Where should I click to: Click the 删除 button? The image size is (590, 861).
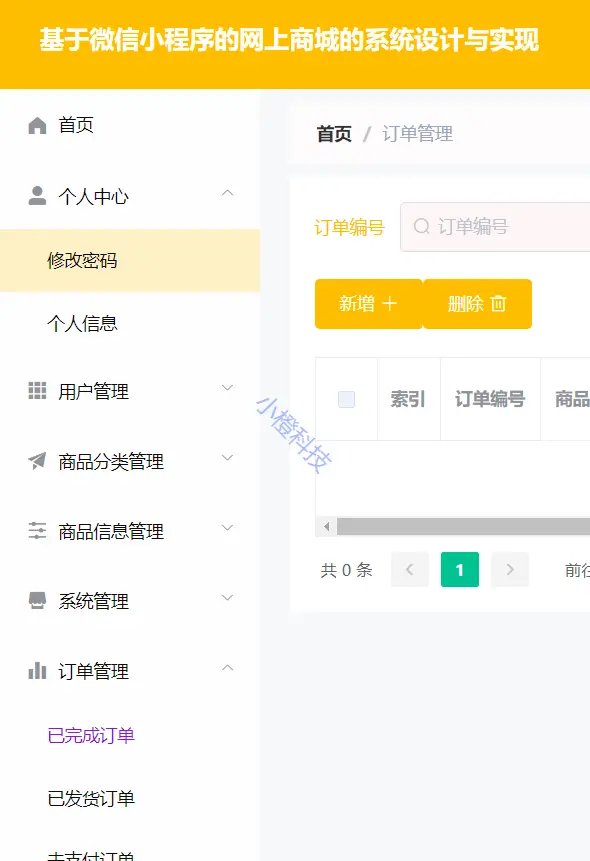(x=478, y=304)
